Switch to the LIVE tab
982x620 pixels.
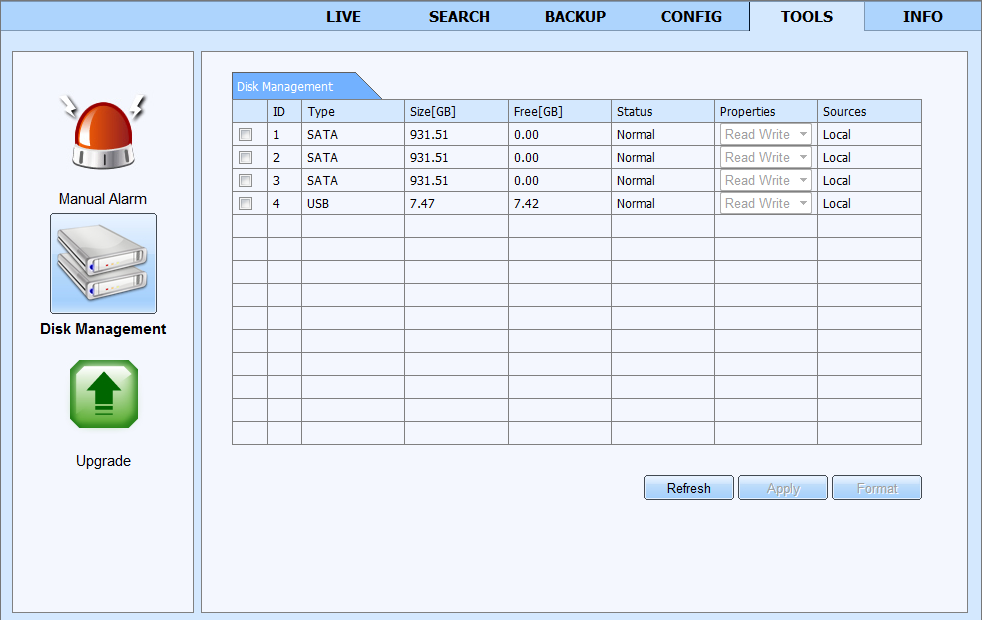[x=343, y=17]
